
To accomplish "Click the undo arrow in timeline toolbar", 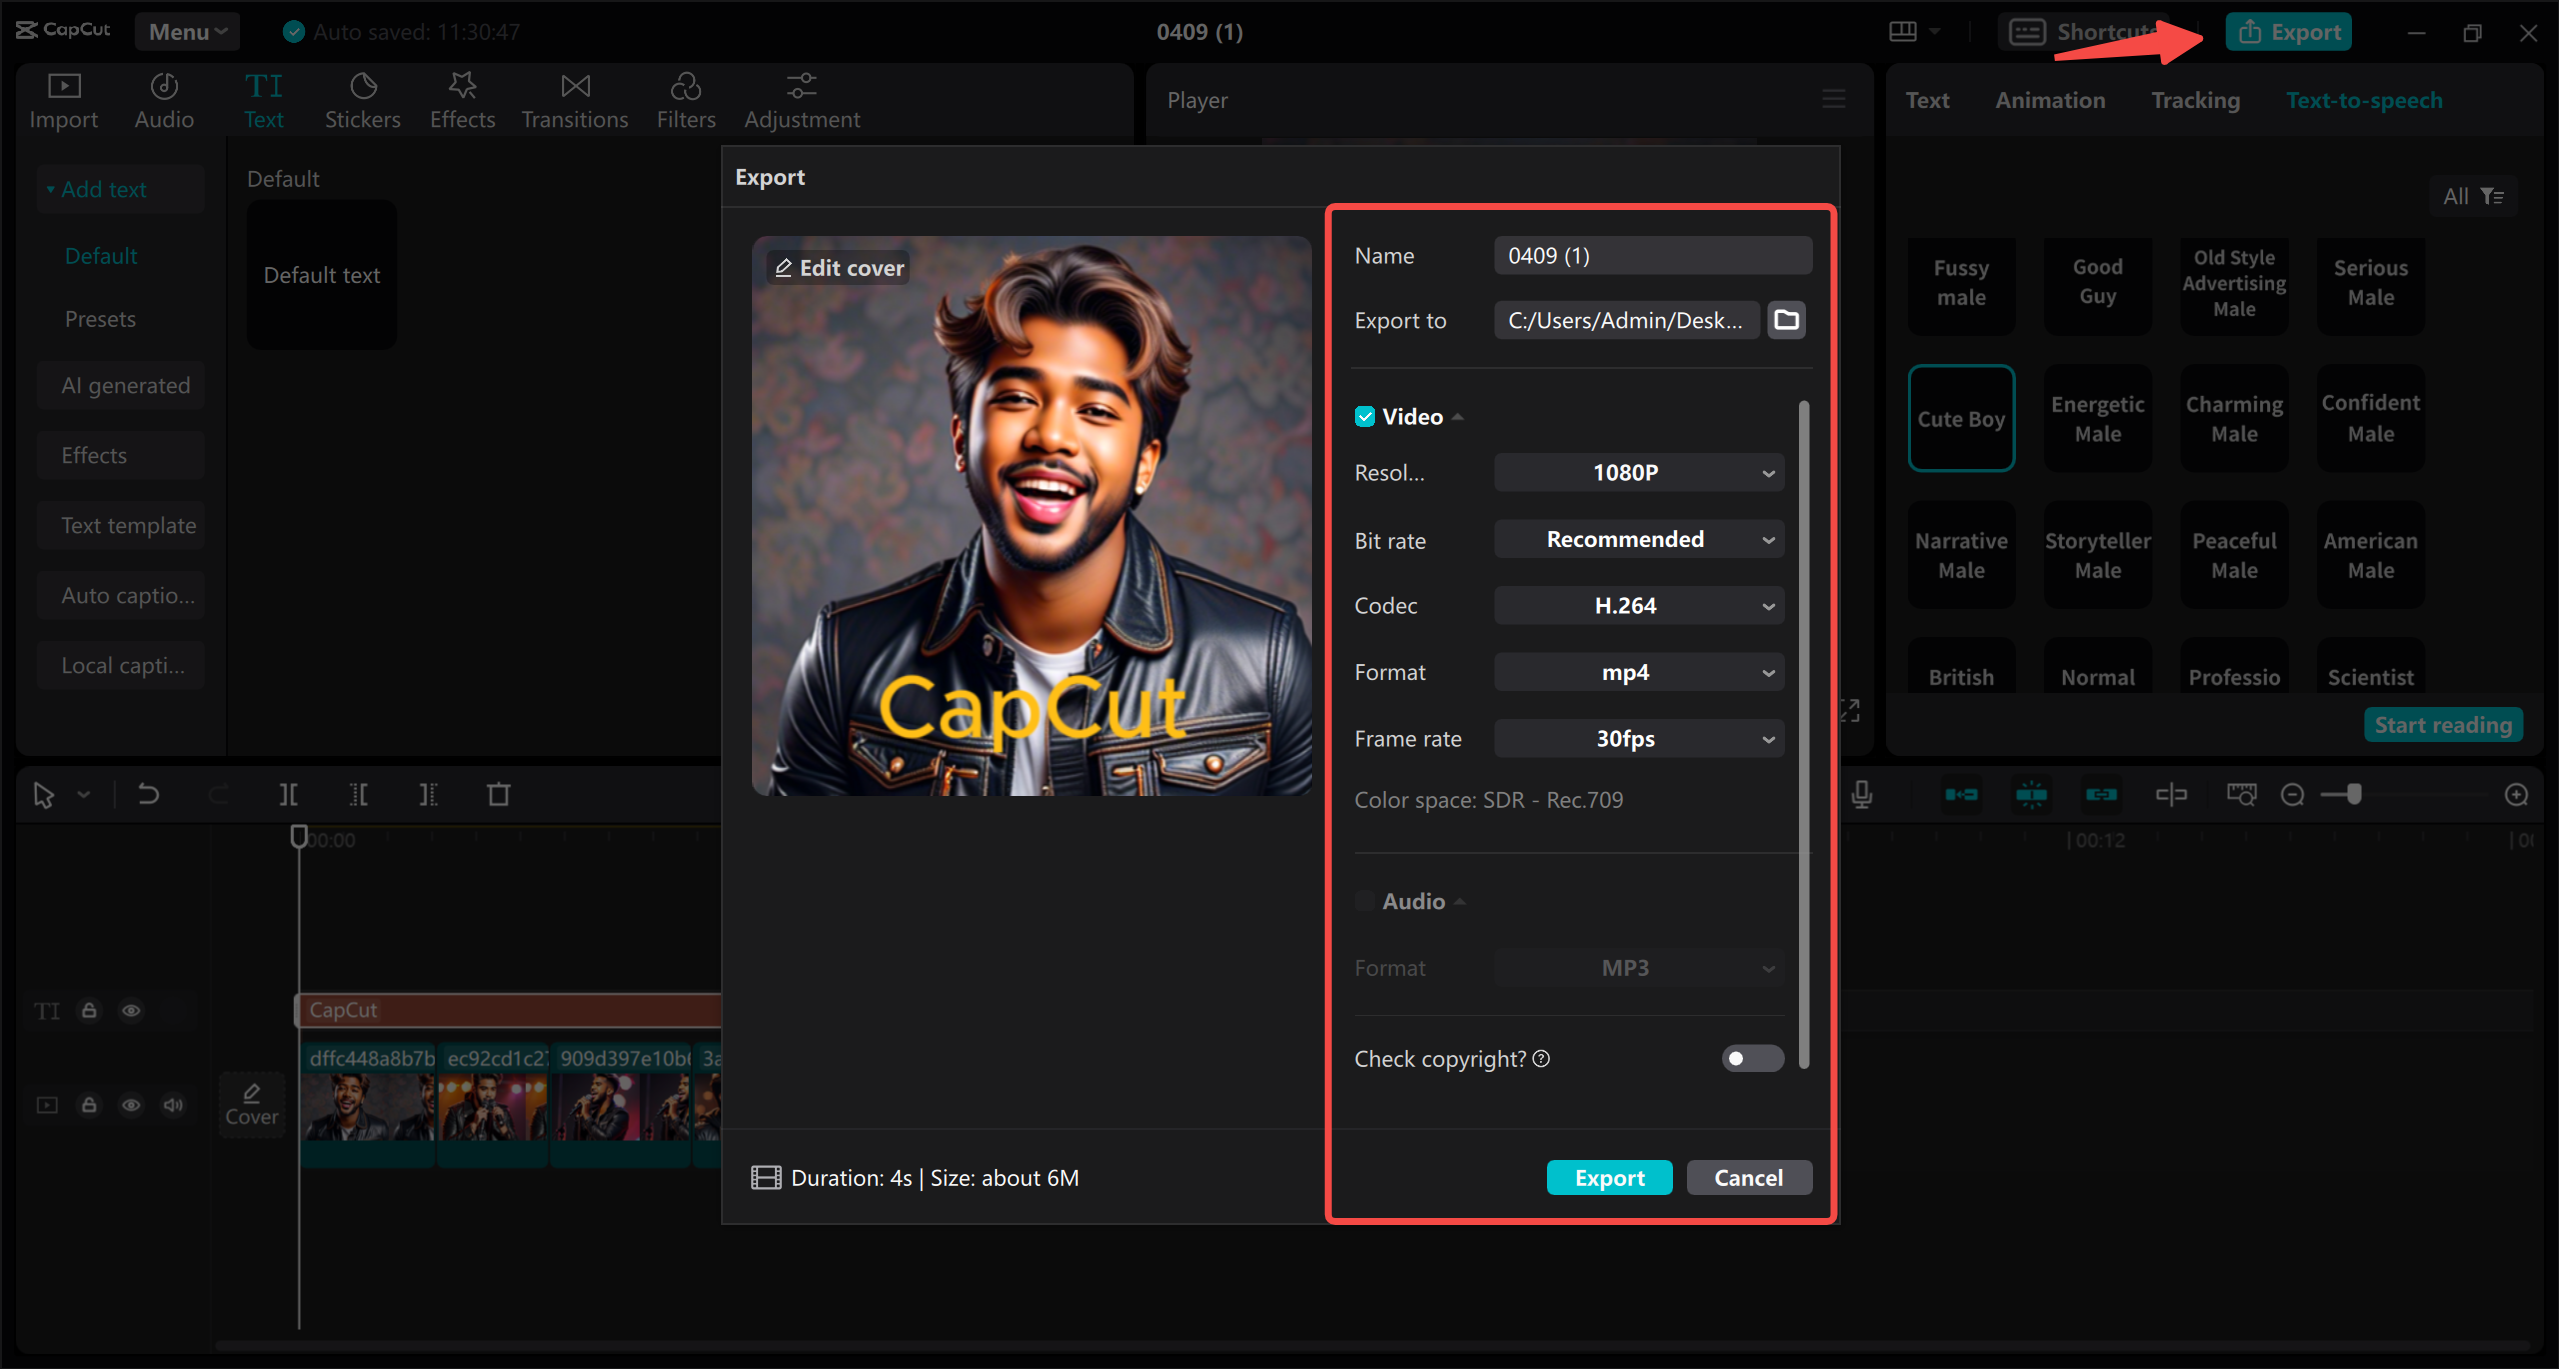I will coord(148,795).
